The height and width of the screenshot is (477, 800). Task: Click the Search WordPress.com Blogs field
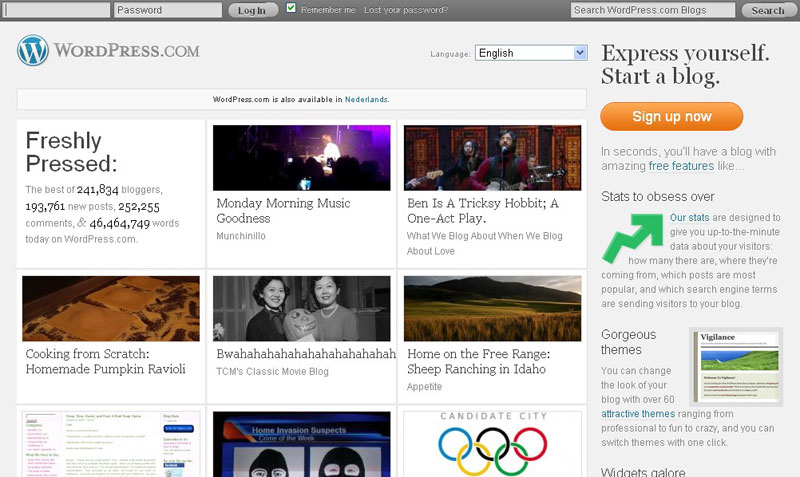click(x=652, y=10)
